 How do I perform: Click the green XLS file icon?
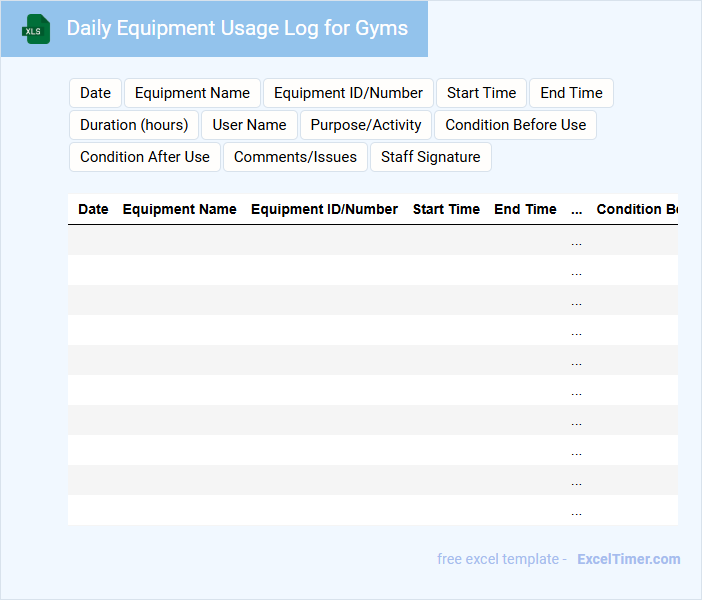click(x=36, y=29)
